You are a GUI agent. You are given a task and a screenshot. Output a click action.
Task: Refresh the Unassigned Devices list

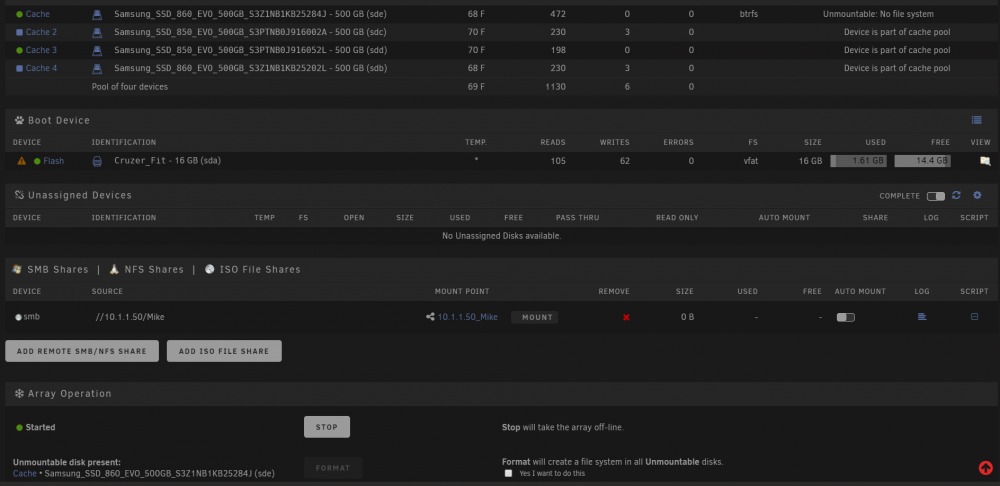(x=956, y=195)
